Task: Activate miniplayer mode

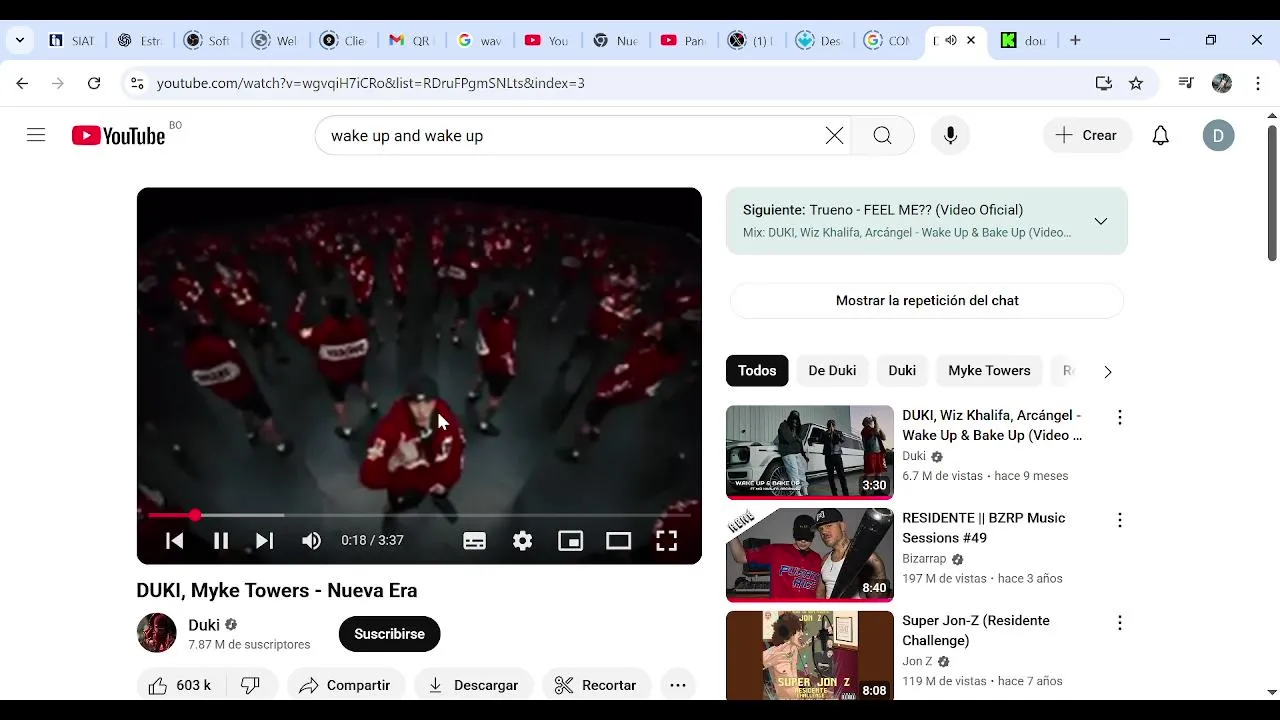Action: point(570,541)
